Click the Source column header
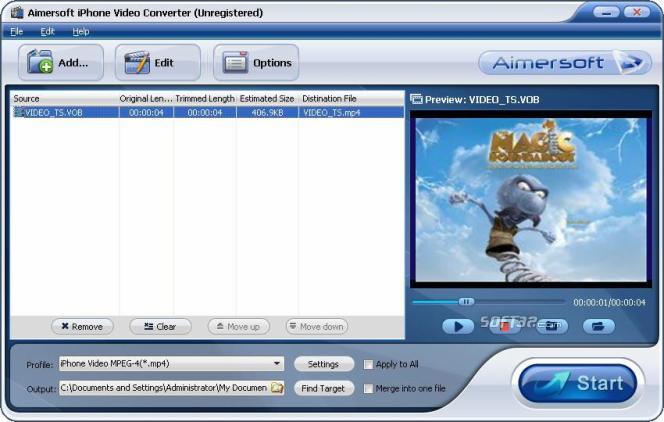The height and width of the screenshot is (422, 664). 64,99
